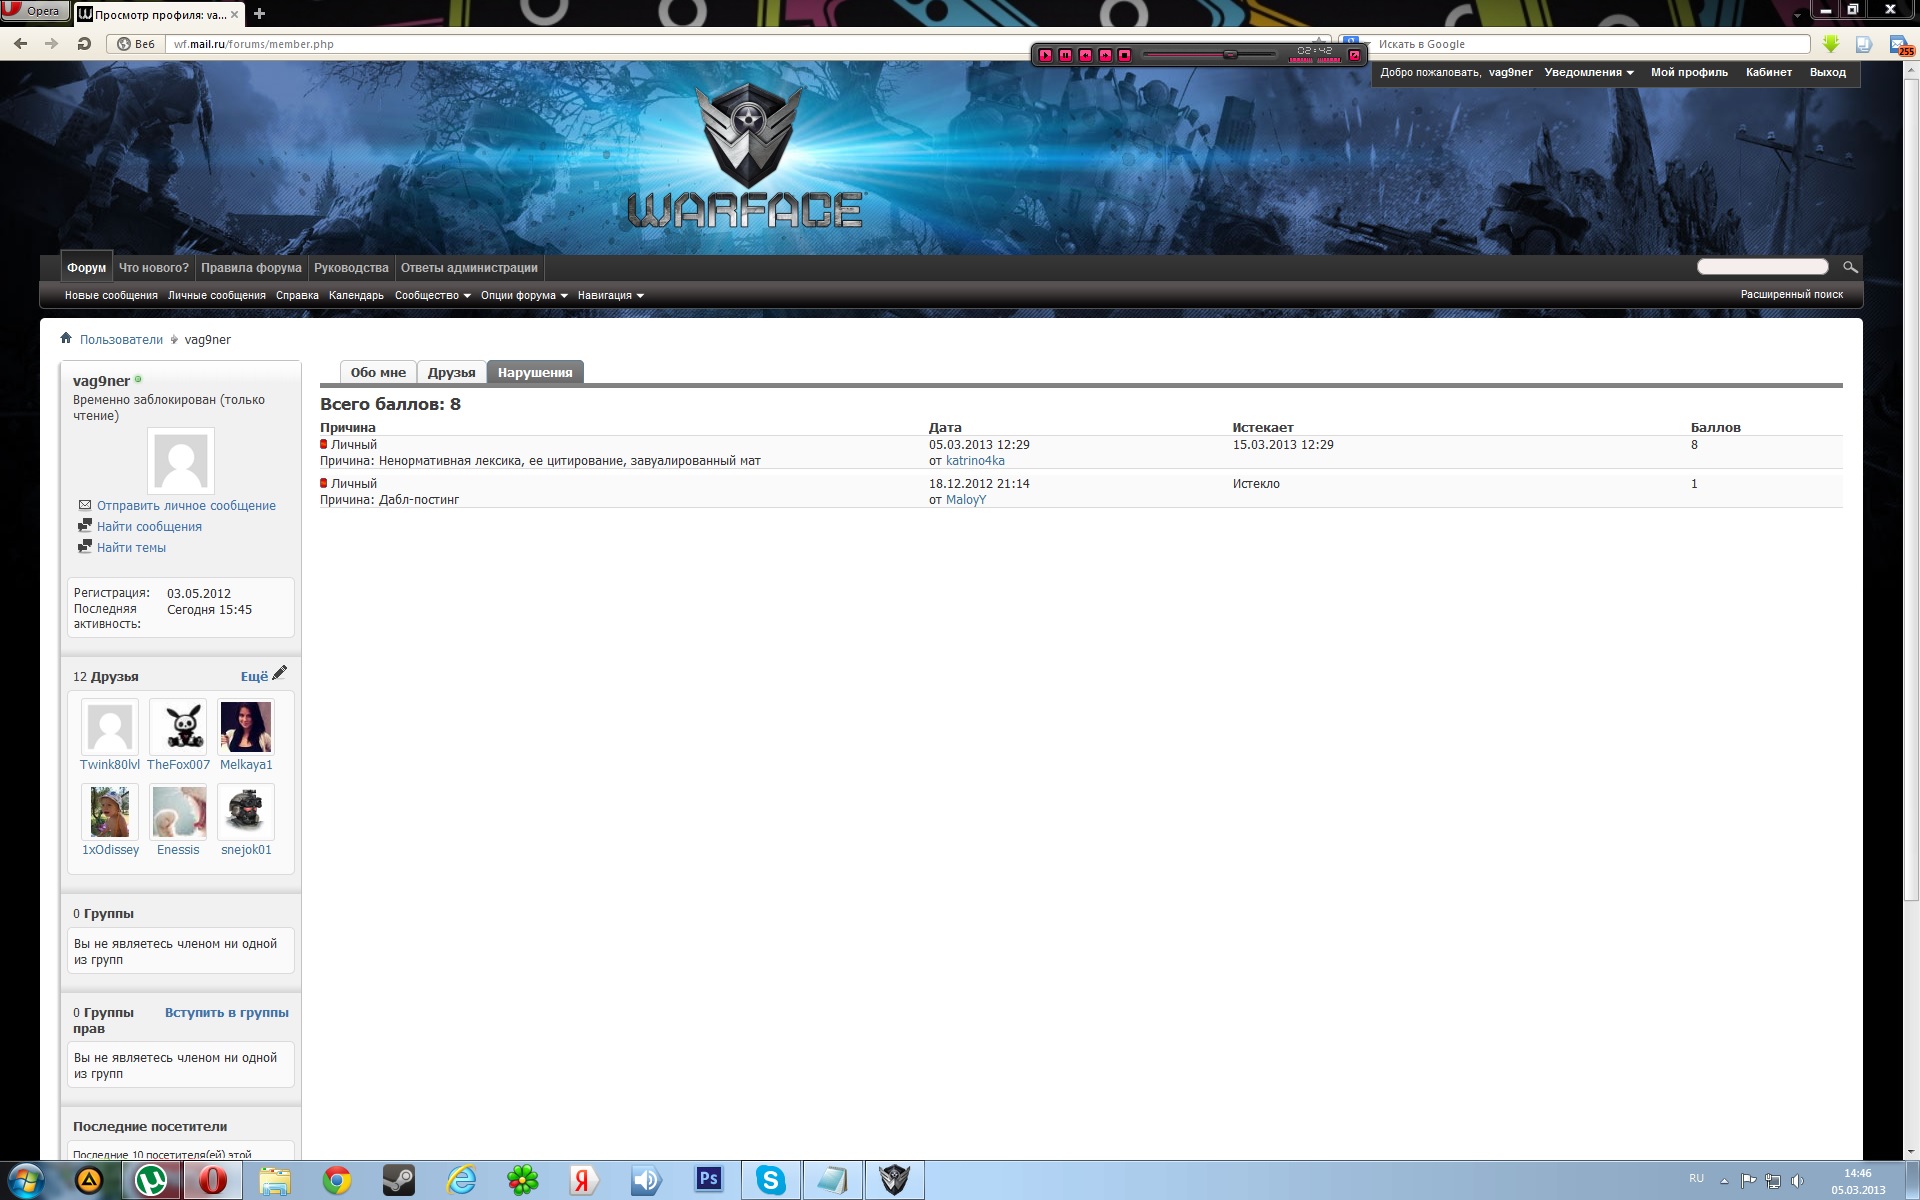
Task: Select the Форум navigation tab
Action: (86, 267)
